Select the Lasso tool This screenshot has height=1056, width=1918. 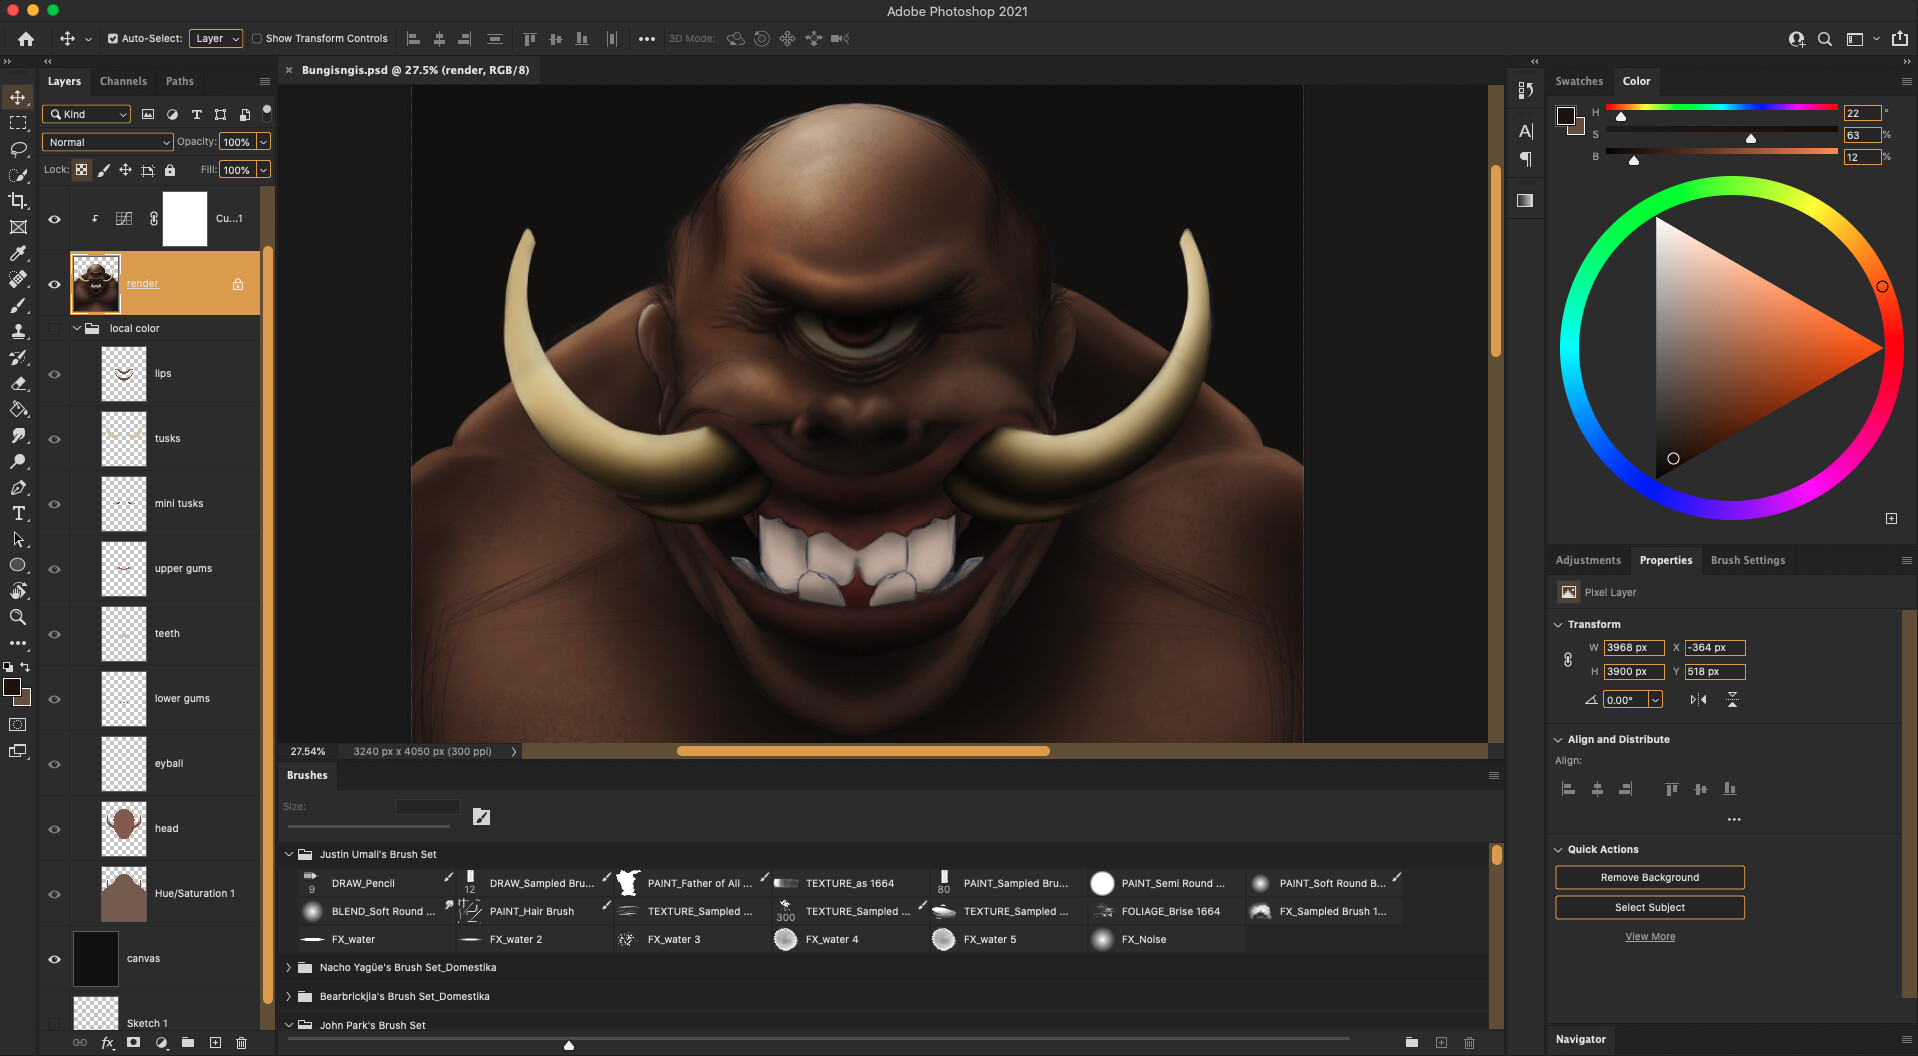click(18, 149)
